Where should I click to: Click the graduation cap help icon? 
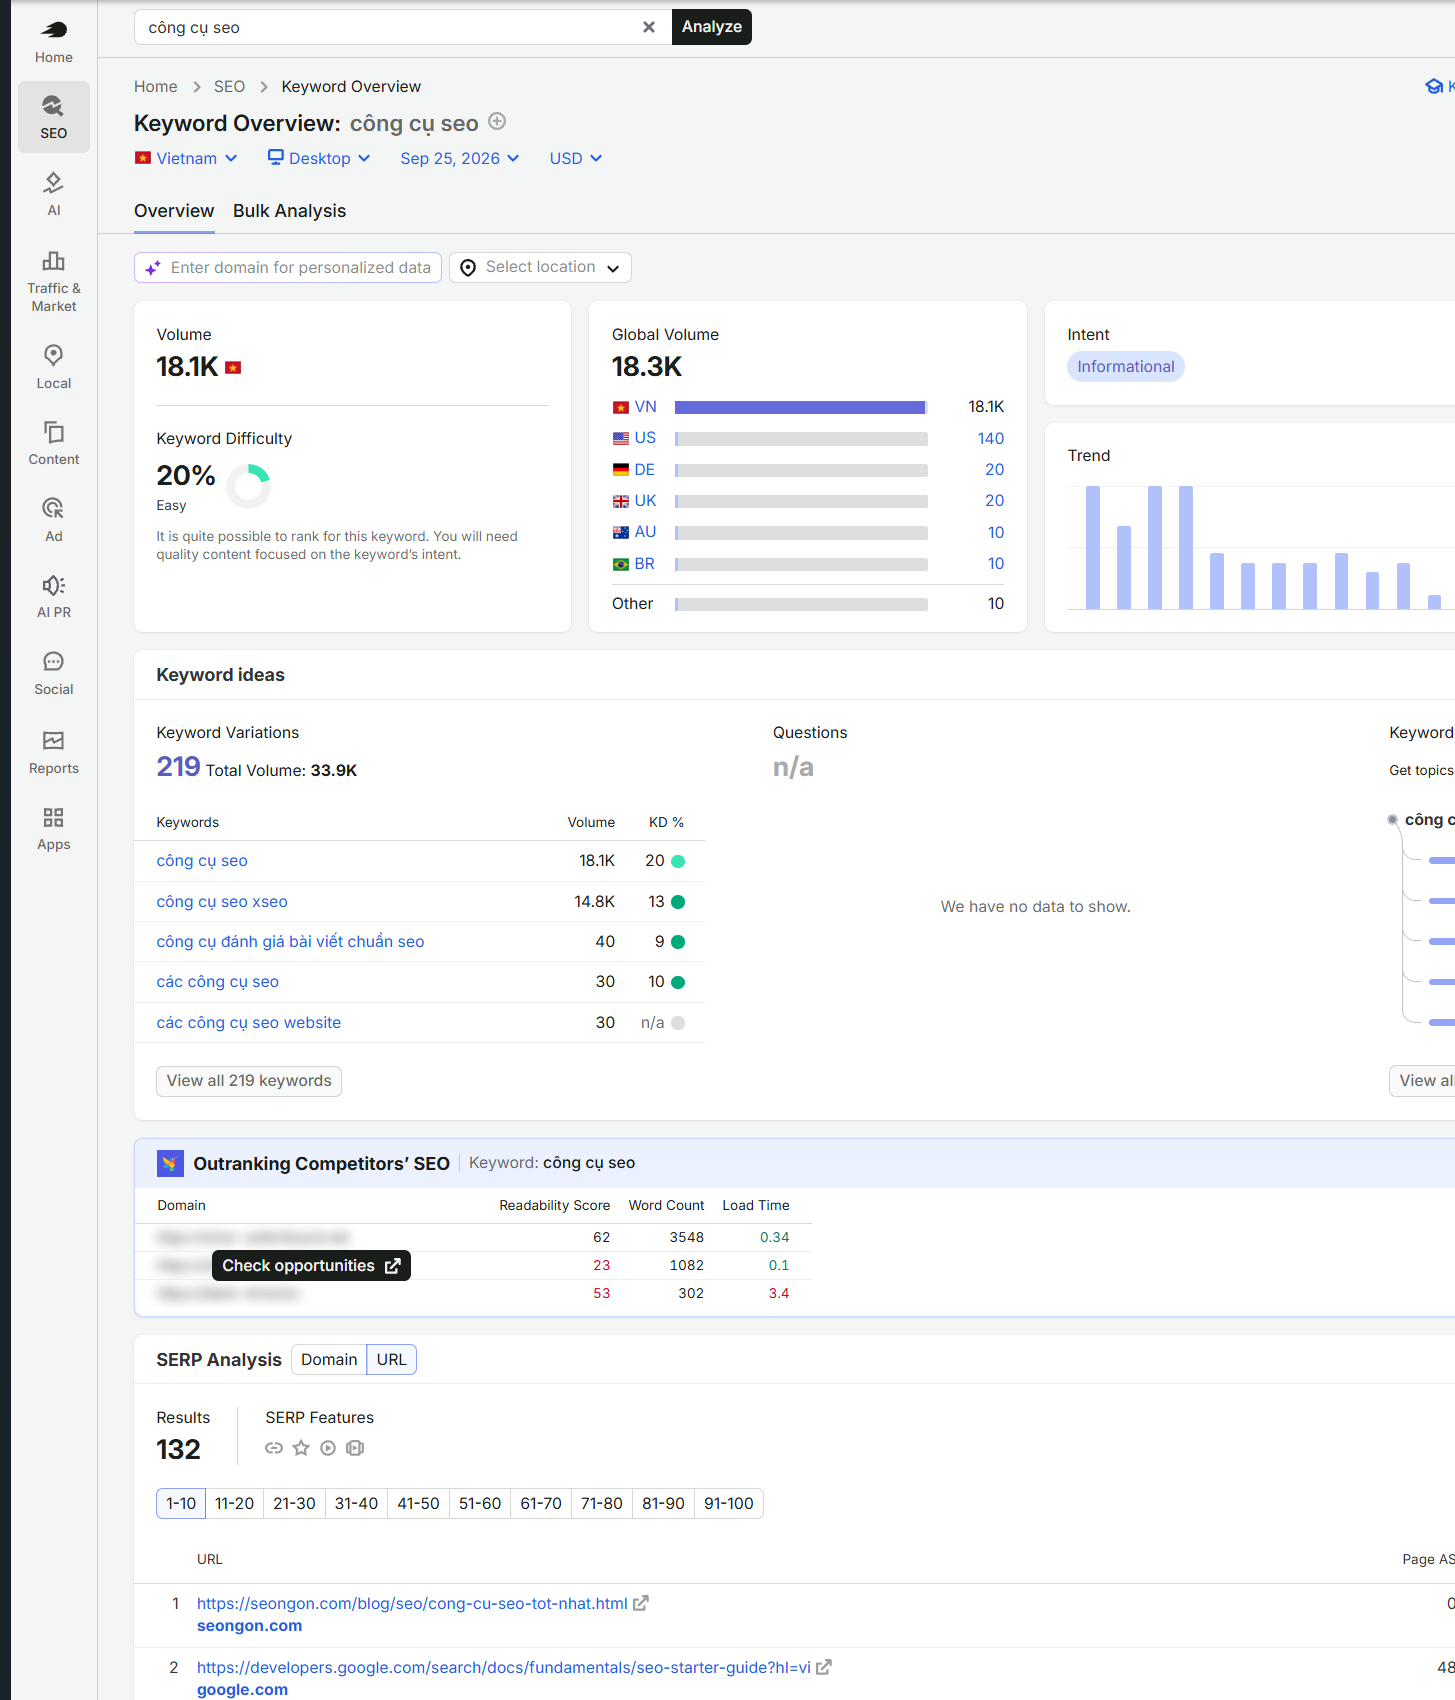1434,86
